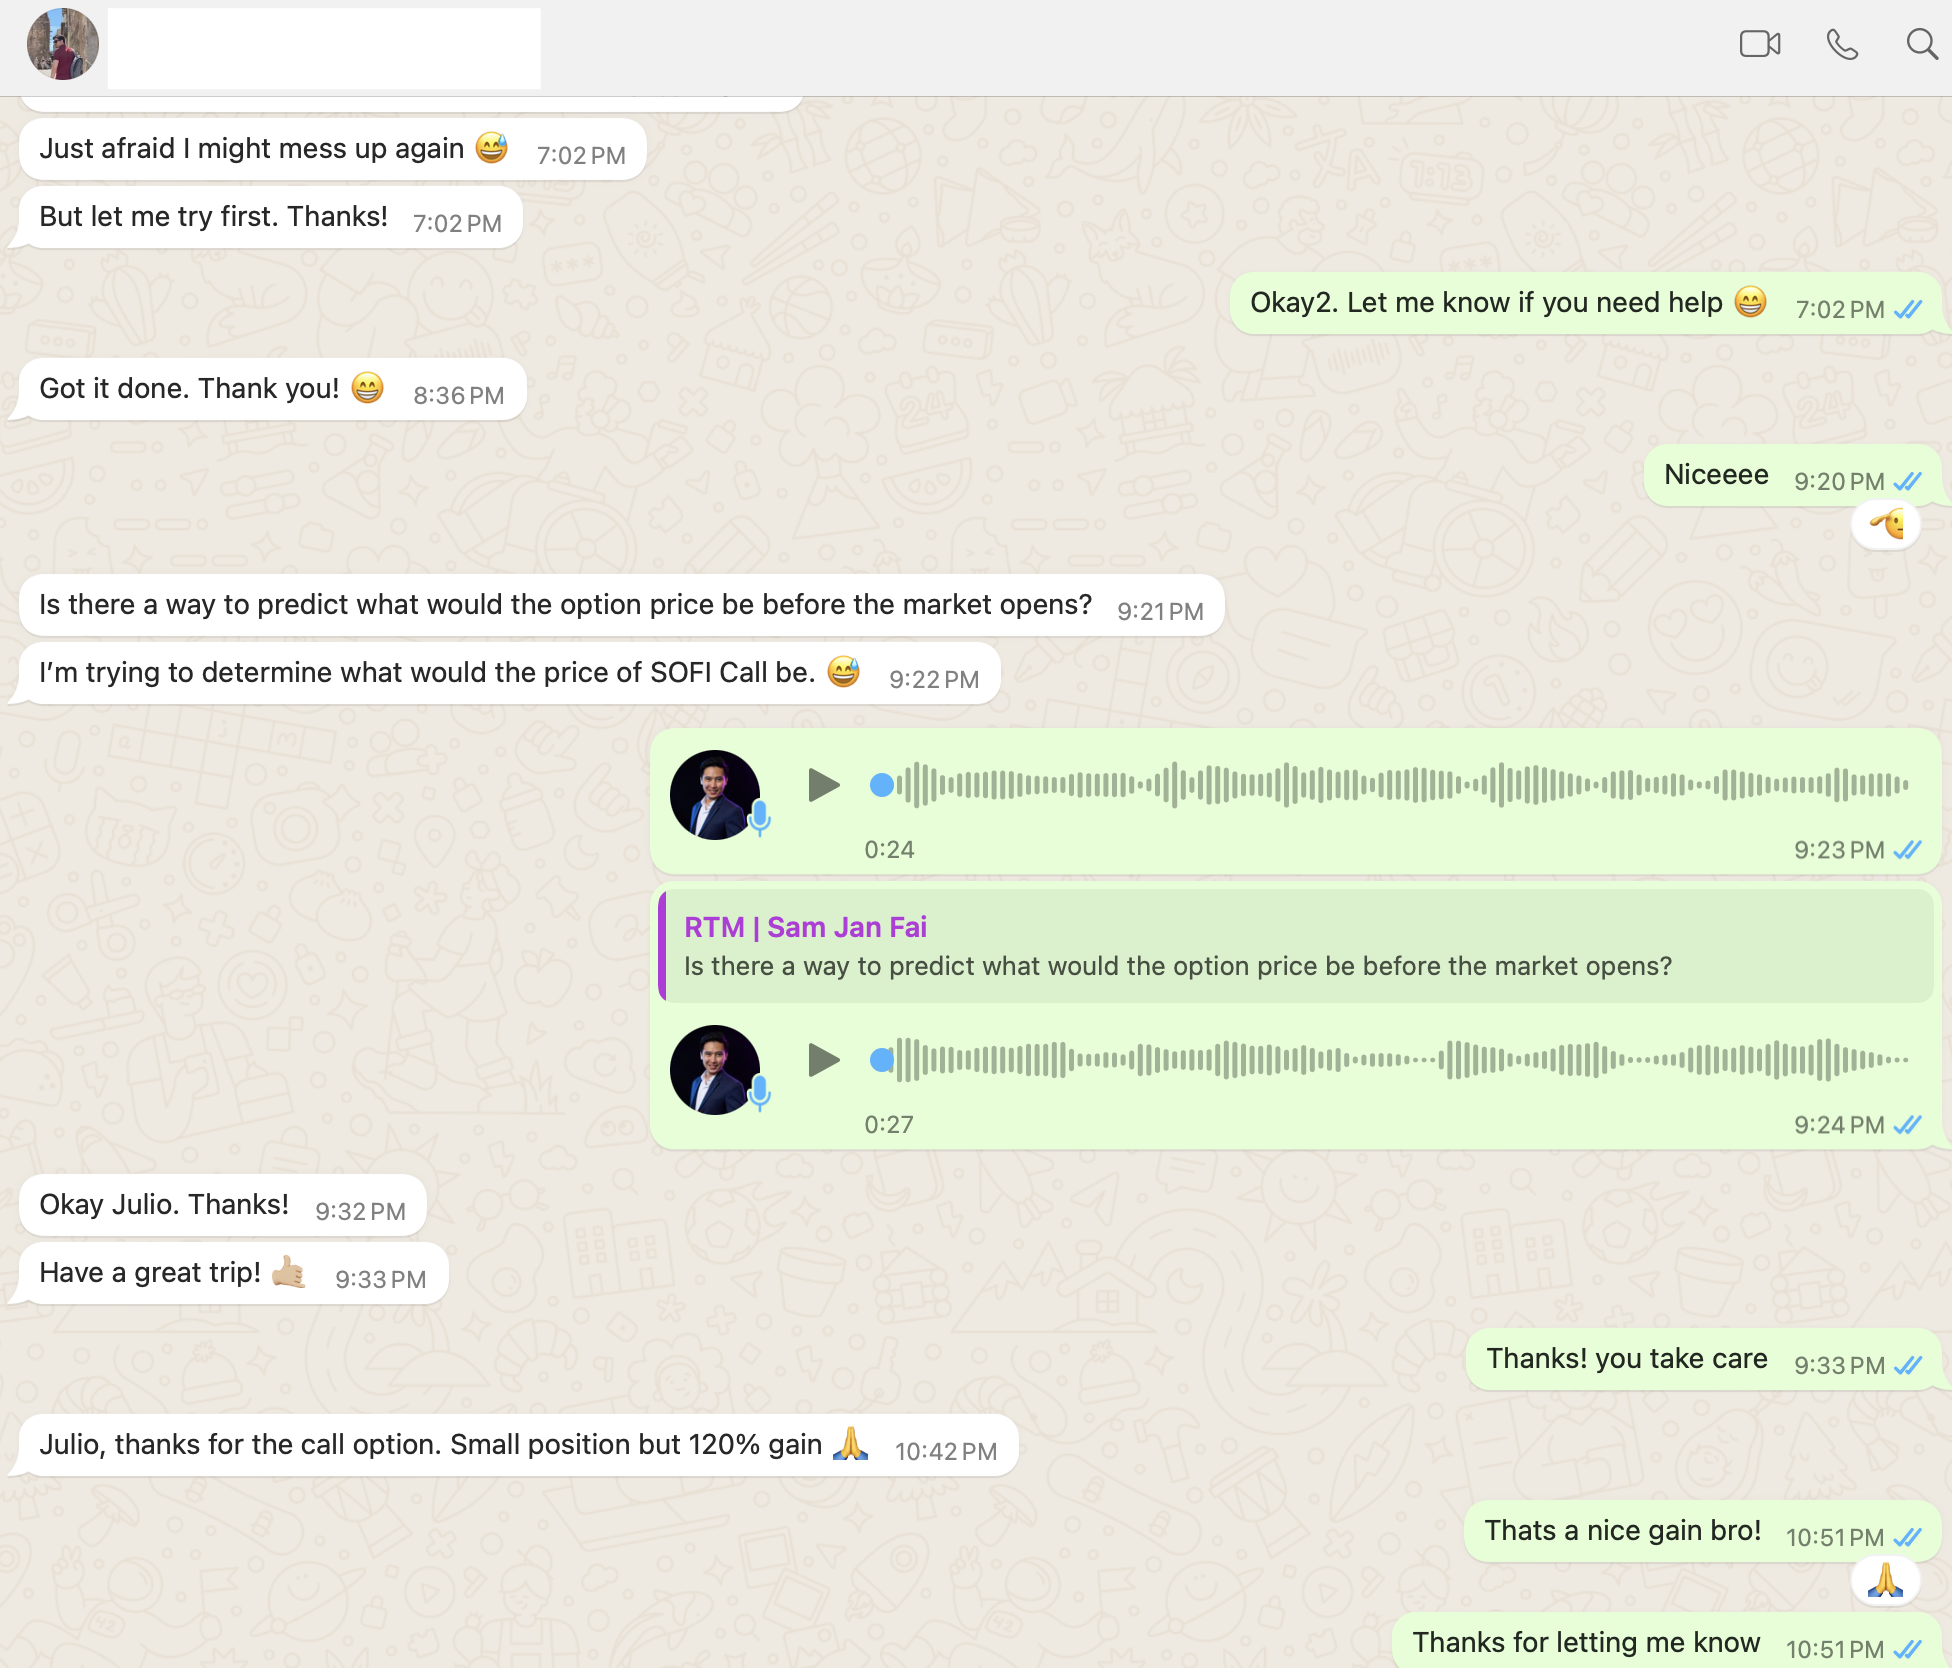The width and height of the screenshot is (1952, 1668).
Task: Click the contact name field in header
Action: (324, 48)
